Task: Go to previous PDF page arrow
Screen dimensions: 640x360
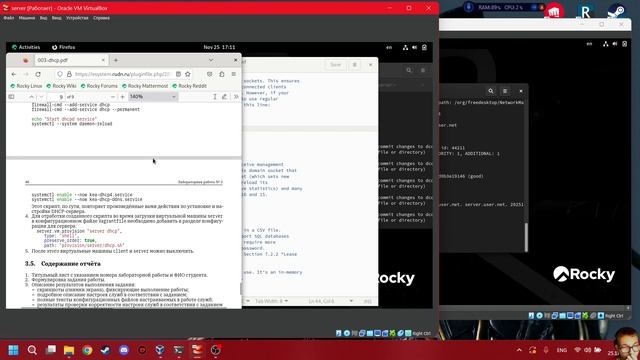Action: point(31,97)
